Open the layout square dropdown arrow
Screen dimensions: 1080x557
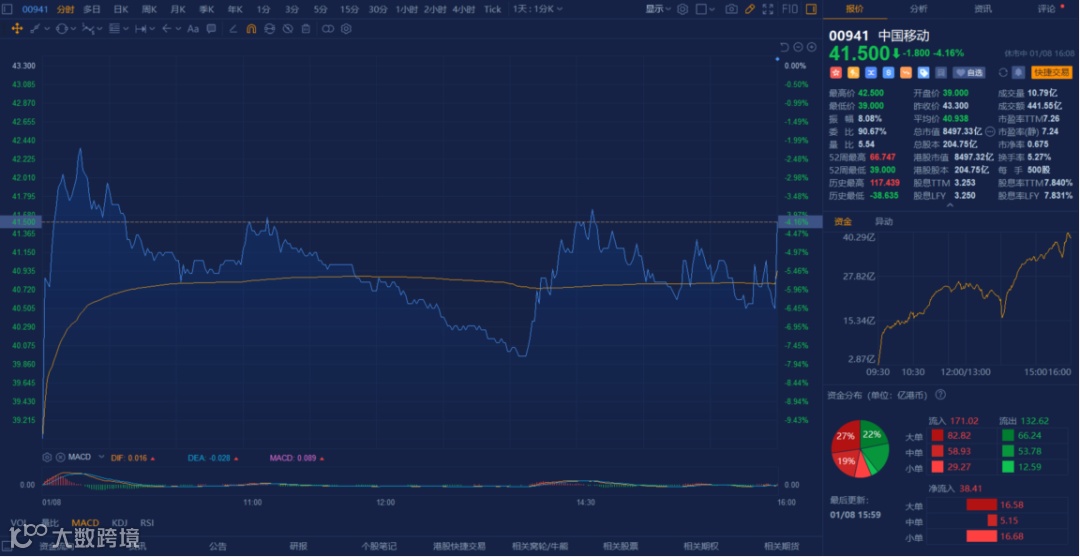tap(712, 9)
